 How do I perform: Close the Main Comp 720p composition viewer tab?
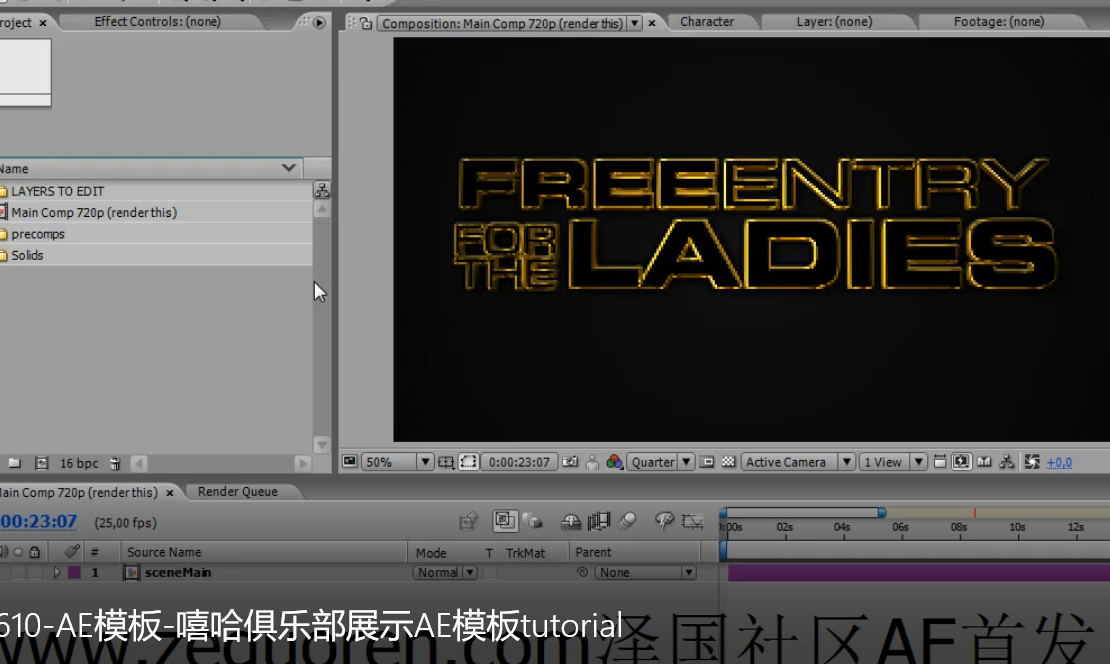click(x=652, y=23)
